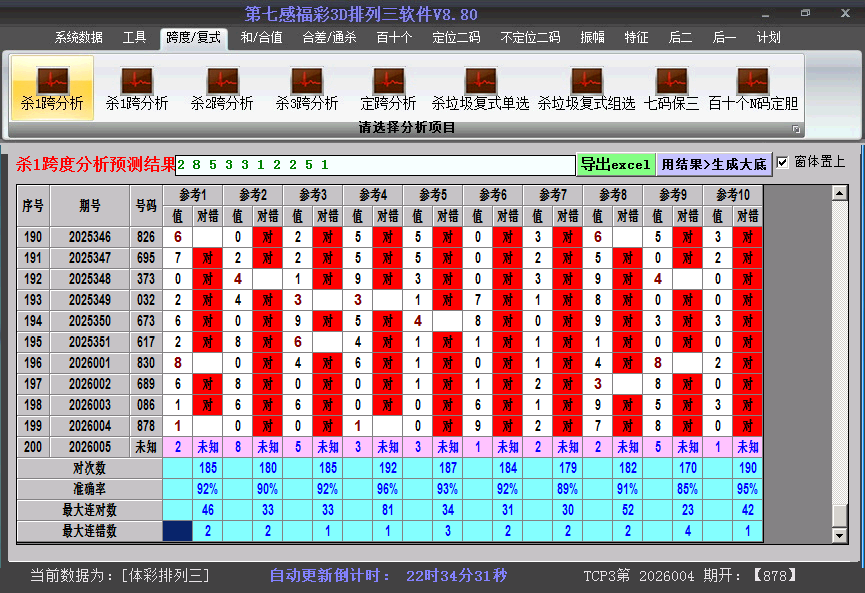Screen dimensions: 865x593
Task: Go to the 计划 tab
Action: tap(768, 38)
